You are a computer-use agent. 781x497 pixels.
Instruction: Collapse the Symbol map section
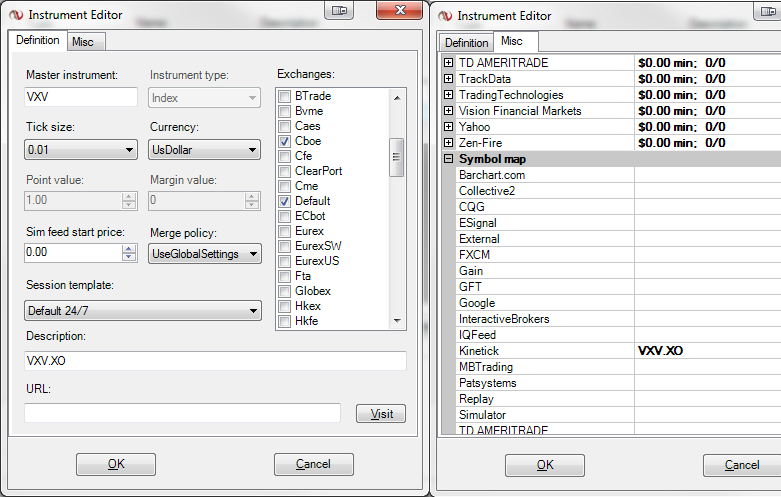448,158
